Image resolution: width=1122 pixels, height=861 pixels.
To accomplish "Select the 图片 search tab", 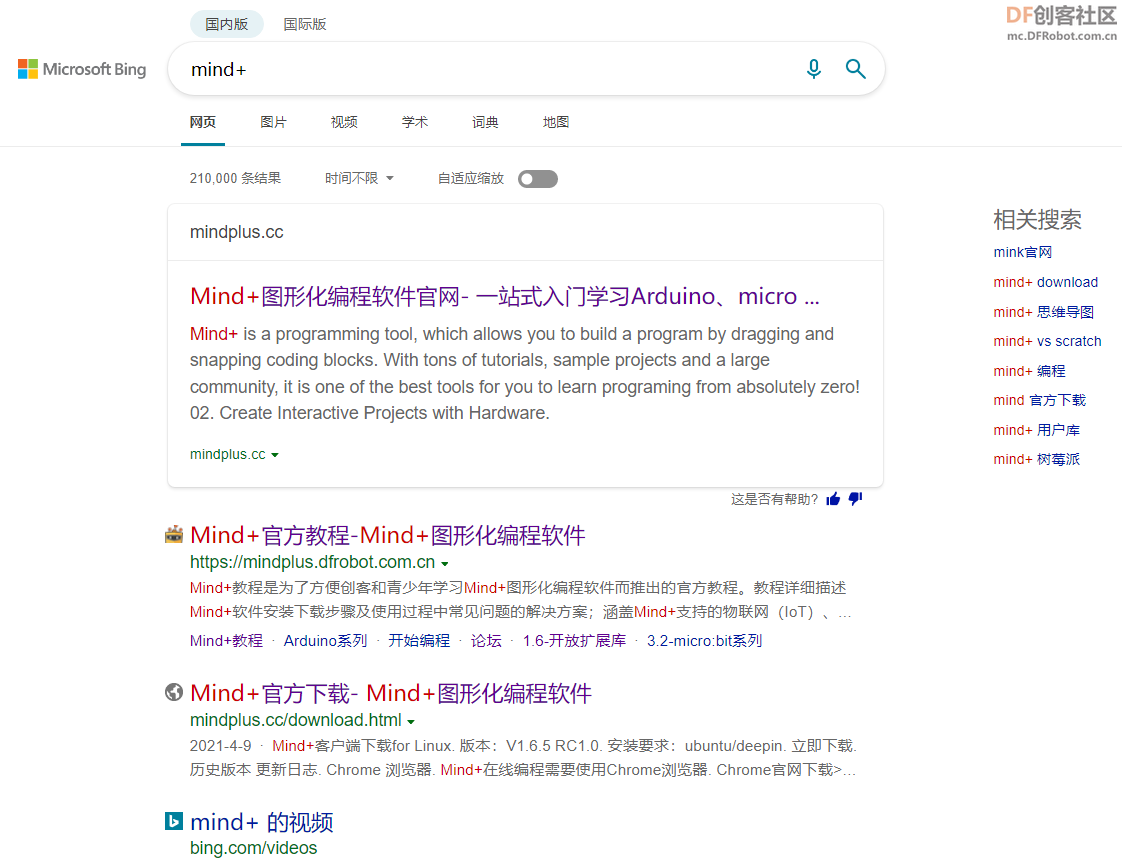I will 273,122.
